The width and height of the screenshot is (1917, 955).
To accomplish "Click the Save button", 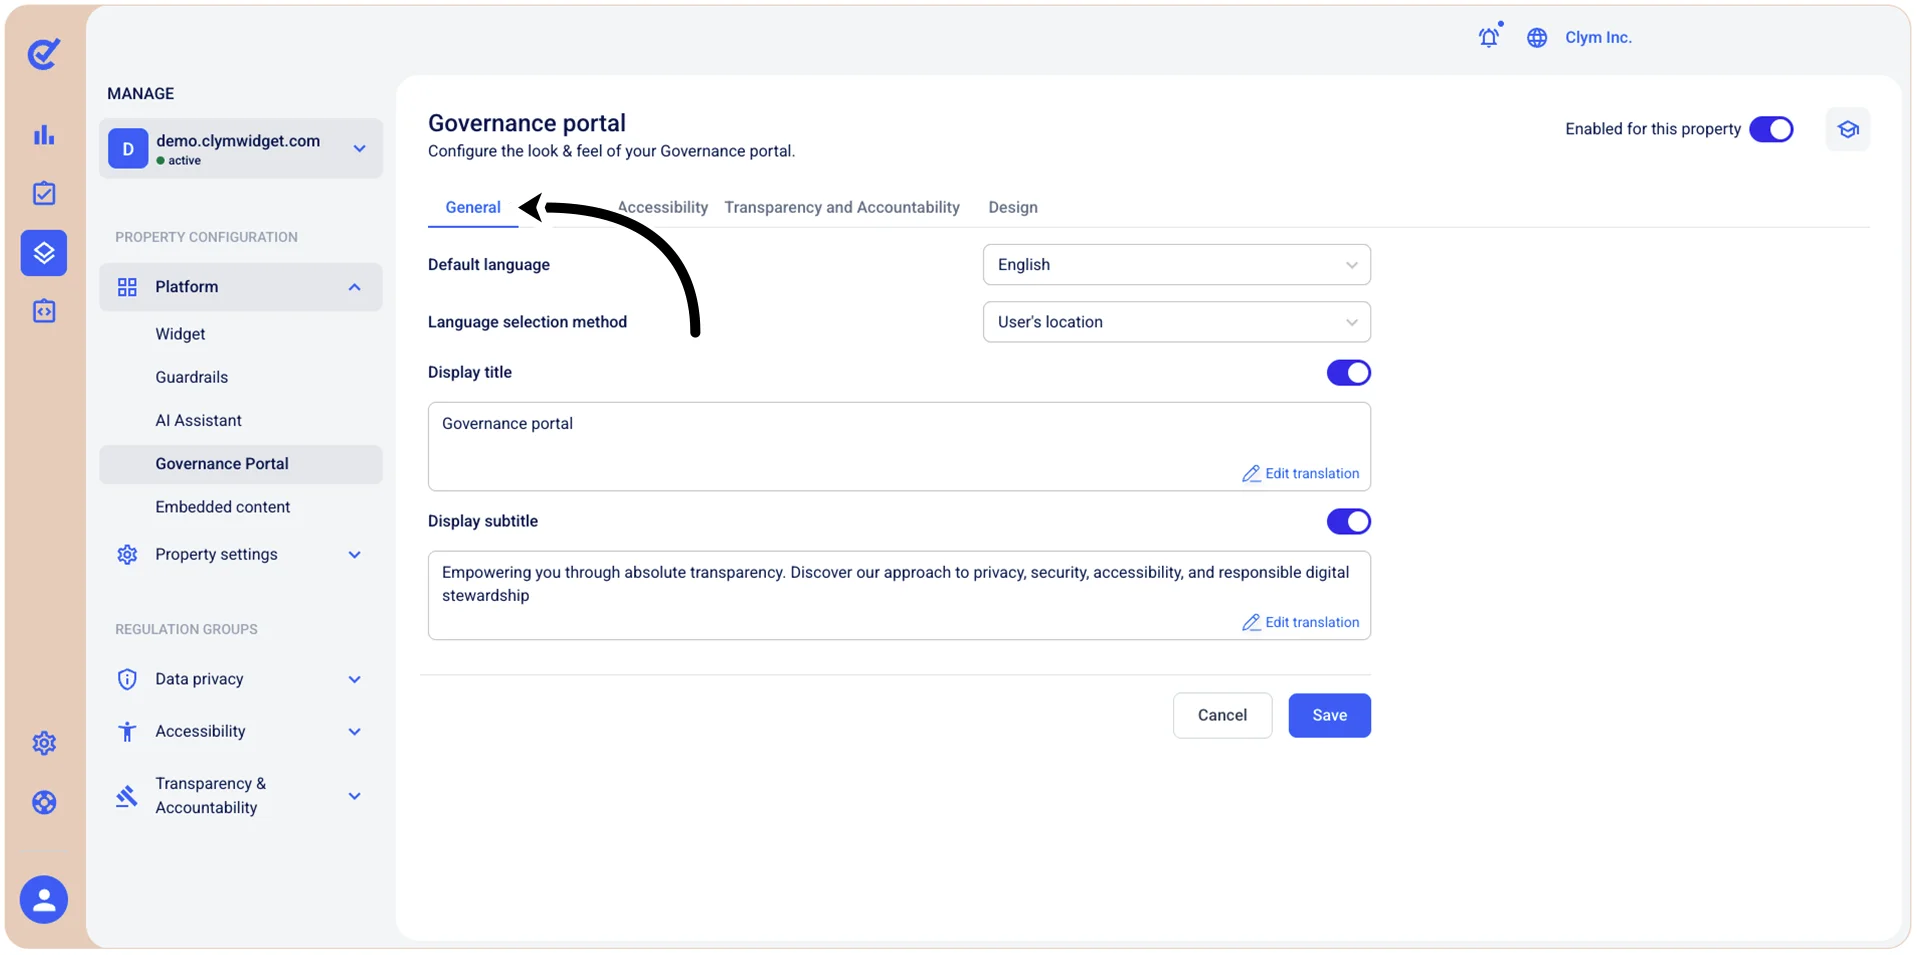I will pyautogui.click(x=1329, y=716).
